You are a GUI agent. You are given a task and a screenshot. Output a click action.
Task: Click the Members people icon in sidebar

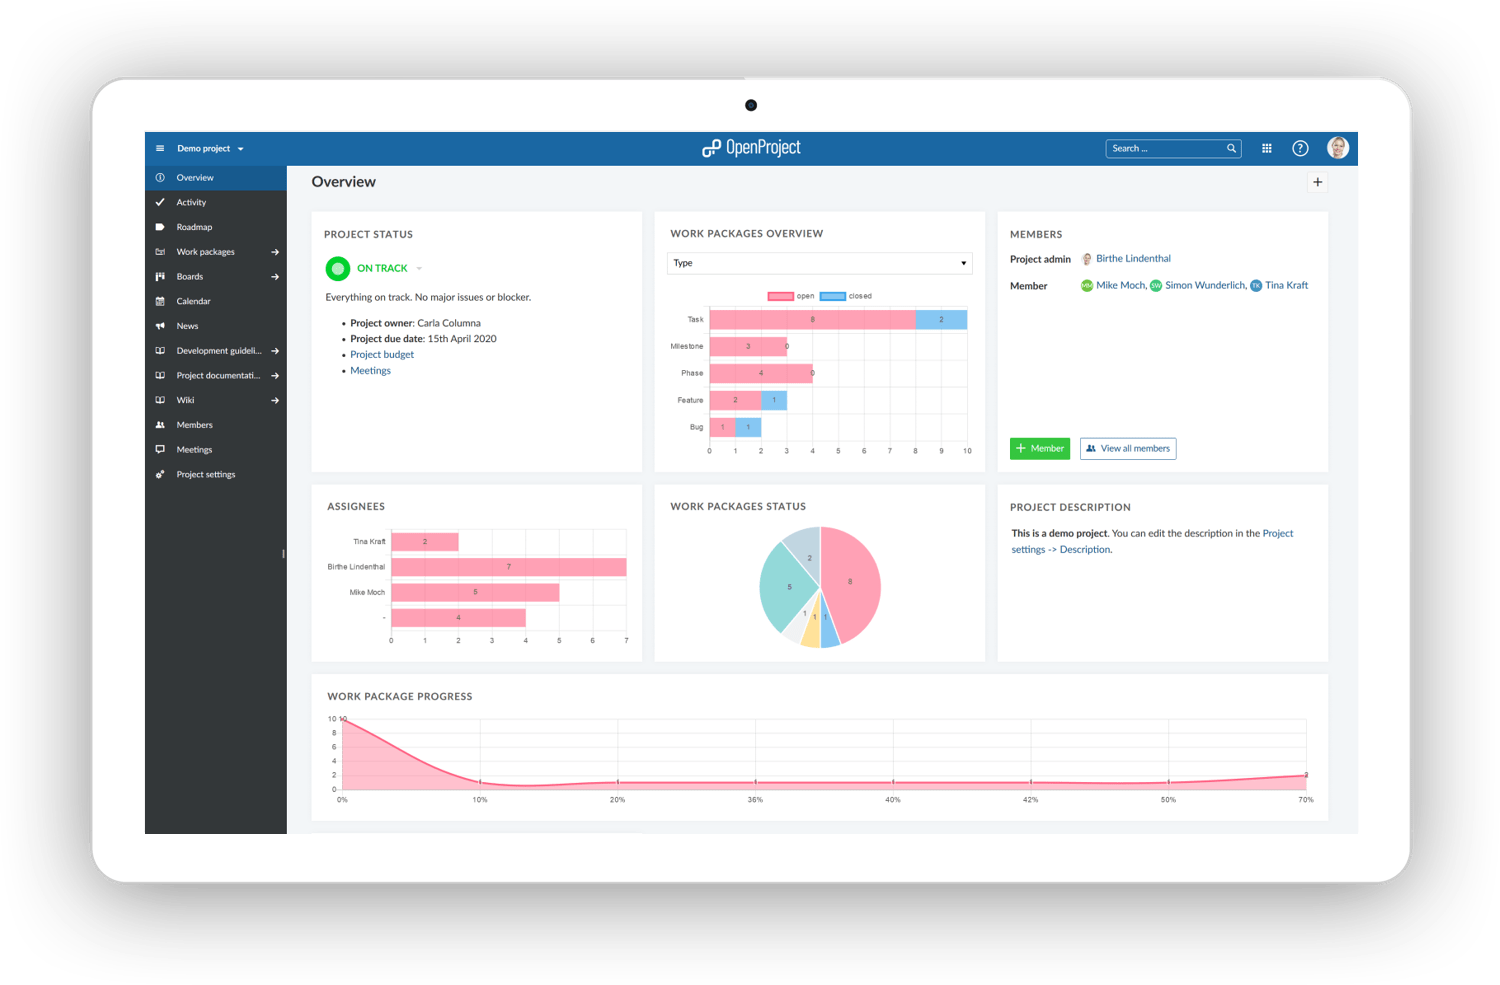coord(161,424)
